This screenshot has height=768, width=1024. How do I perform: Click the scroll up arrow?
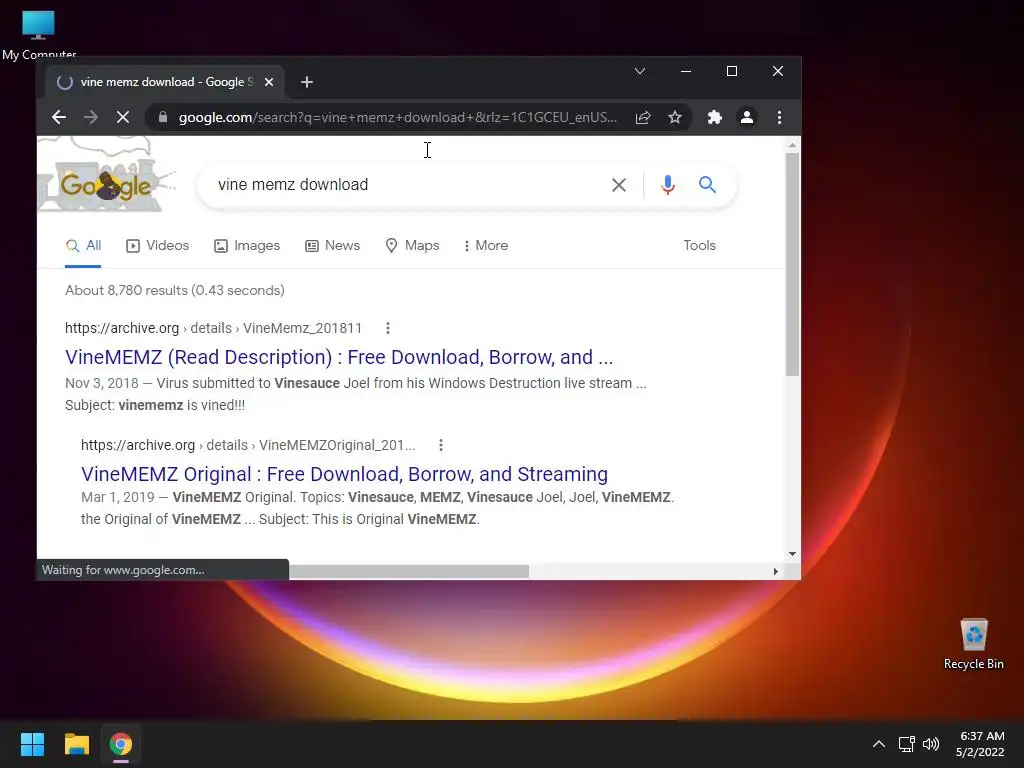792,145
